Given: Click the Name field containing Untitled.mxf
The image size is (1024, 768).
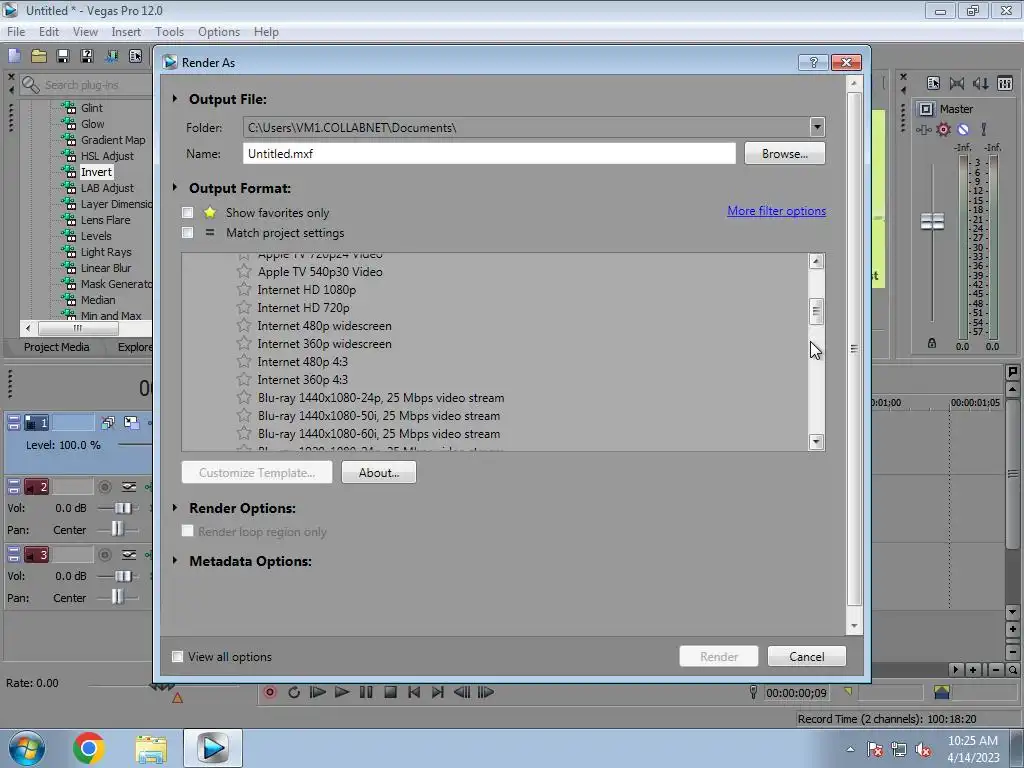Looking at the screenshot, I should [x=489, y=153].
